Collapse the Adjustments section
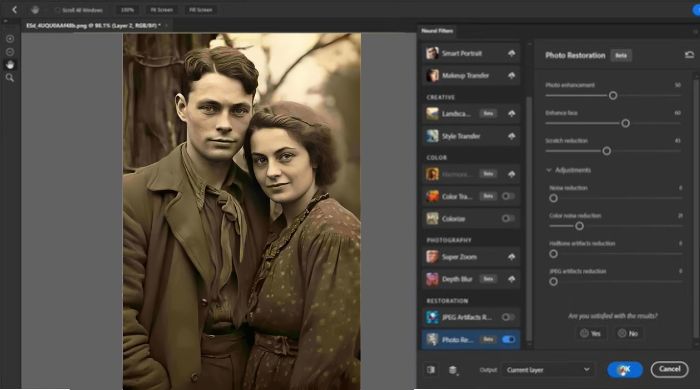Image resolution: width=700 pixels, height=390 pixels. coord(549,170)
